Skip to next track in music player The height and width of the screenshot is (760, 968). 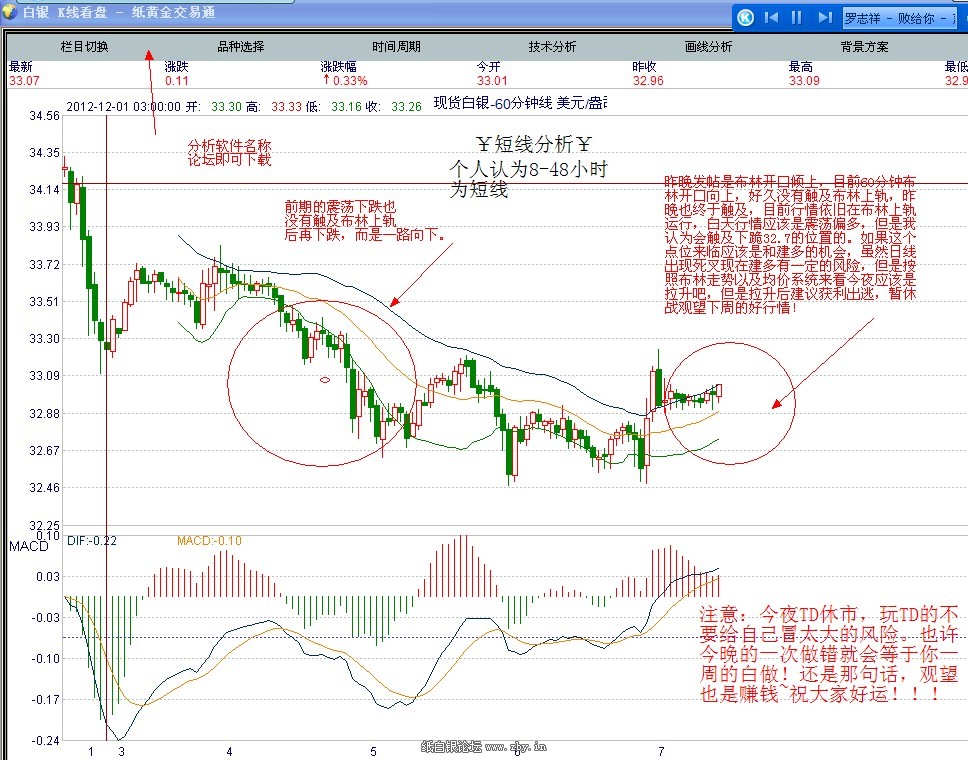coord(824,17)
